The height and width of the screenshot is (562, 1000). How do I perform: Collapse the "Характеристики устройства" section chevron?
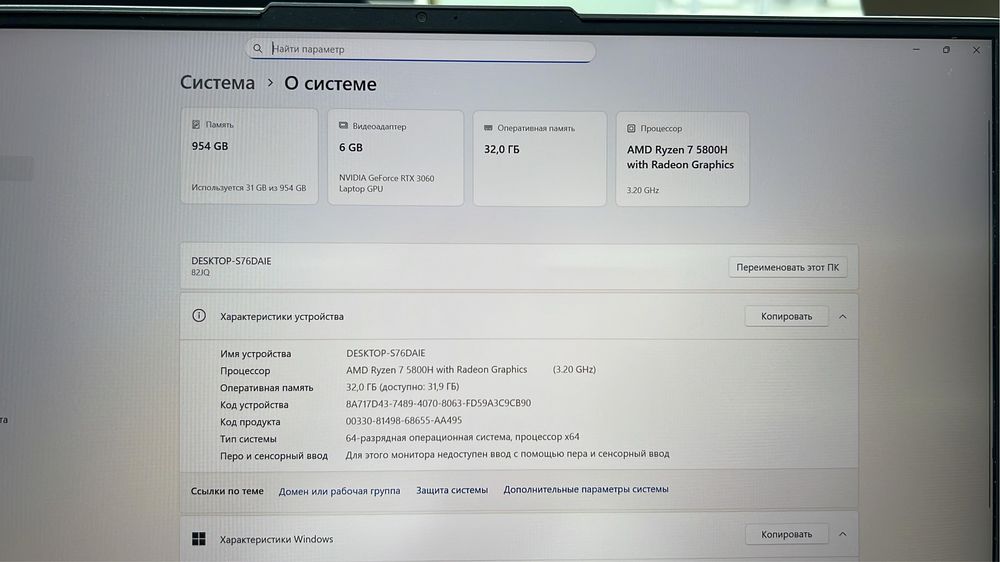842,316
